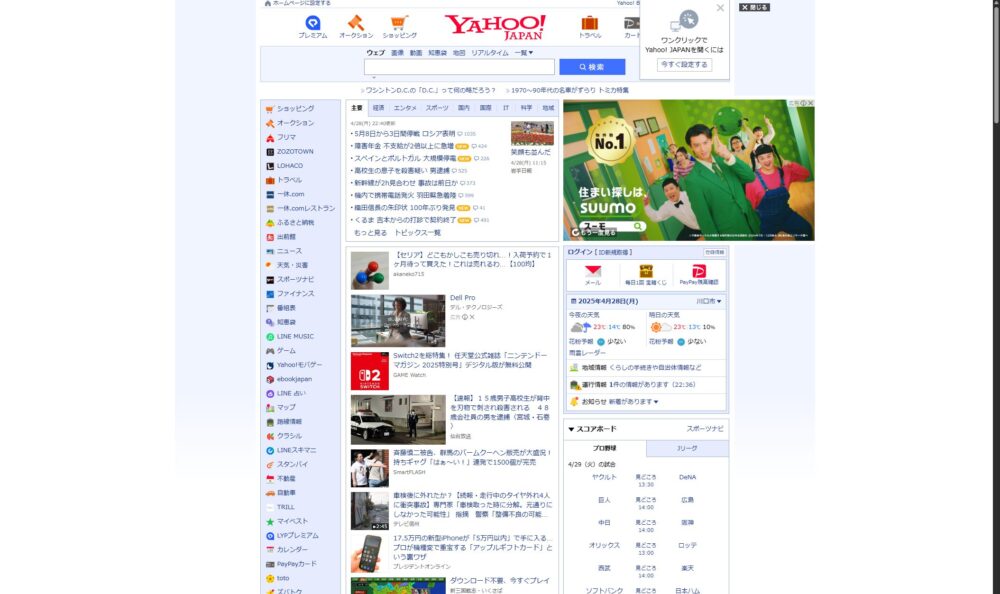The height and width of the screenshot is (594, 1000).
Task: Open ゲーム in the sidebar
Action: click(x=286, y=350)
